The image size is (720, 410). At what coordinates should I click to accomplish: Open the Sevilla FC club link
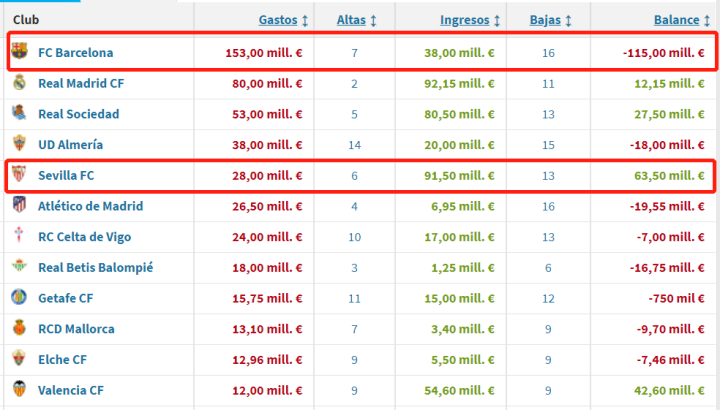pyautogui.click(x=66, y=175)
